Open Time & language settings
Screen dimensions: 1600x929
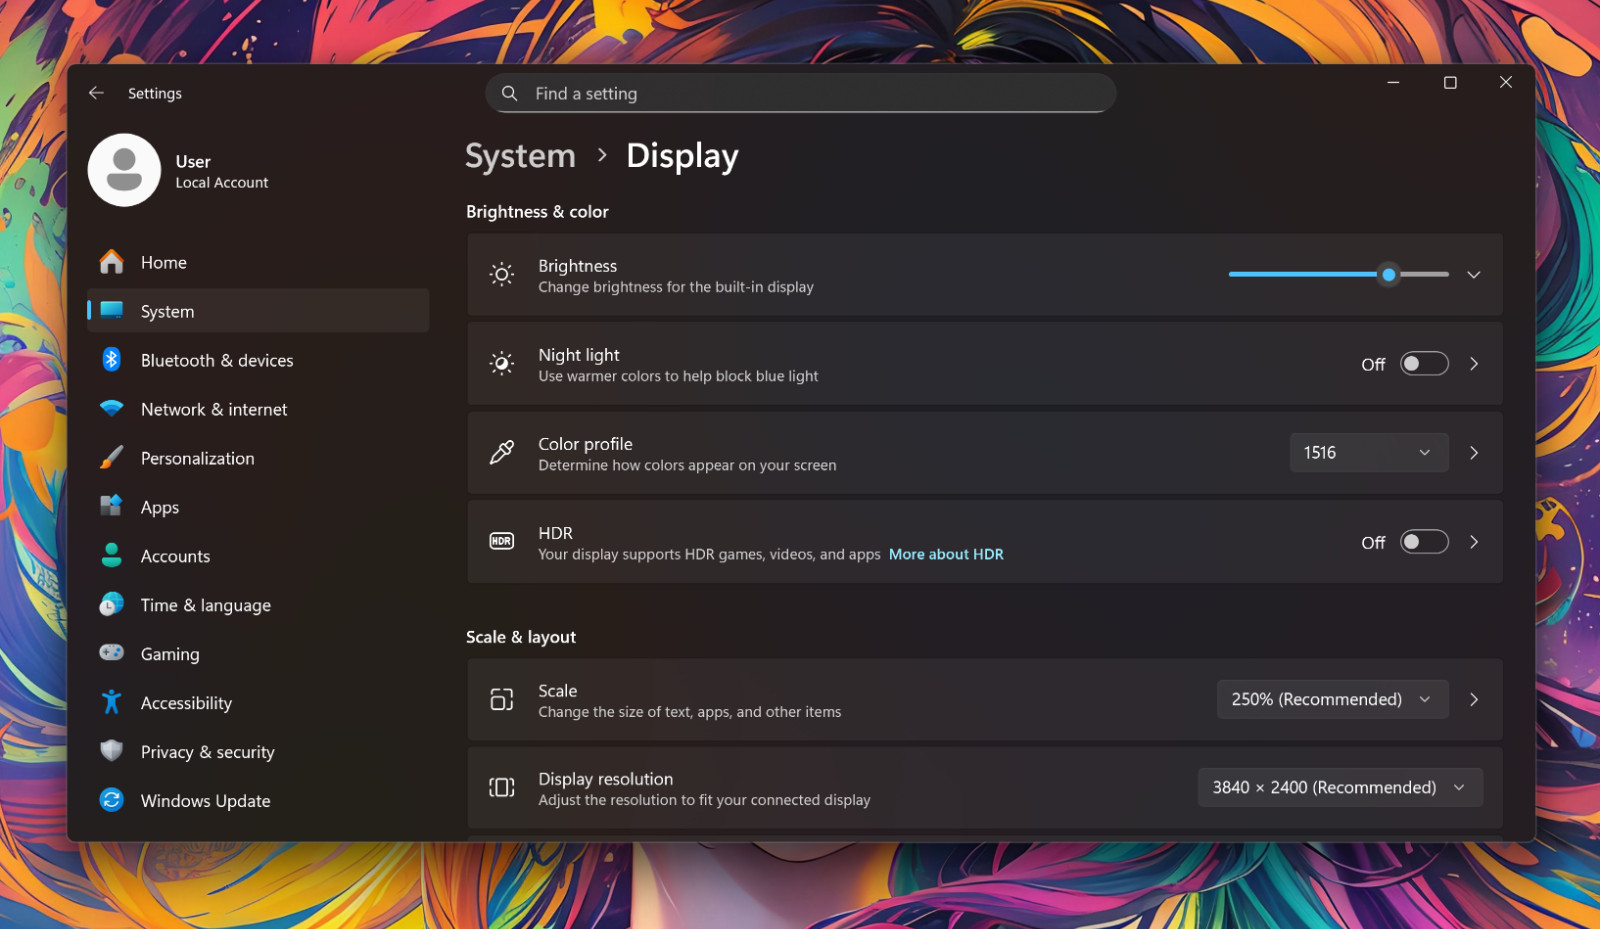258,605
